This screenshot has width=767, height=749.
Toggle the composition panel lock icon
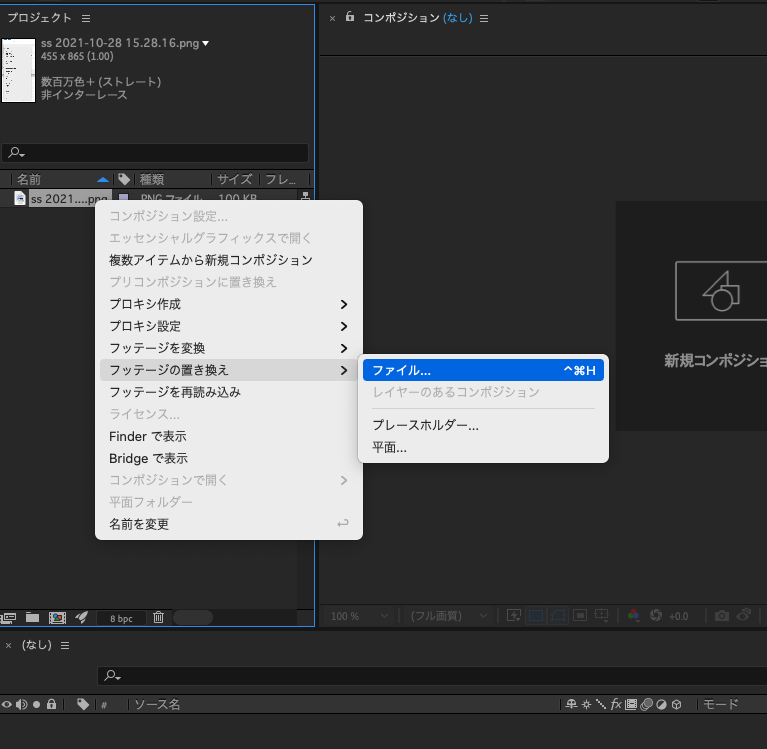(x=350, y=17)
